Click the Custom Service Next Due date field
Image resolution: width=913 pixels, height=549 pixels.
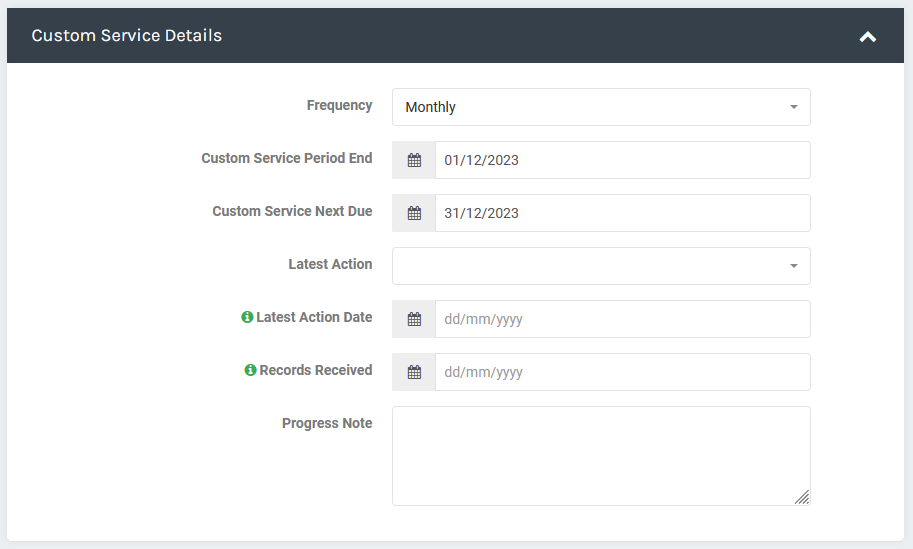(622, 213)
